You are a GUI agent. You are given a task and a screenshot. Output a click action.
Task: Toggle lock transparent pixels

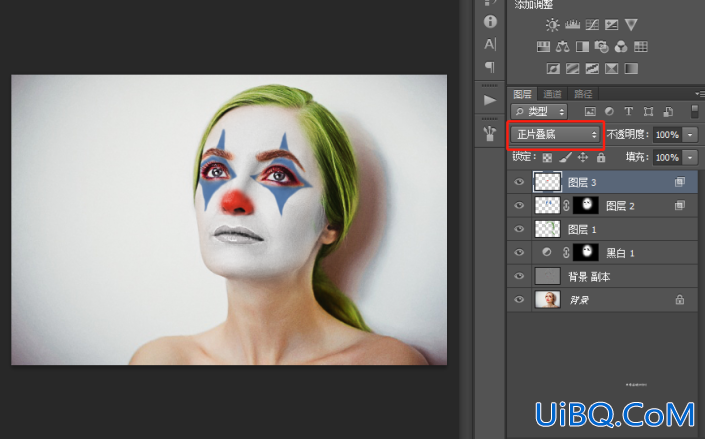coord(547,157)
